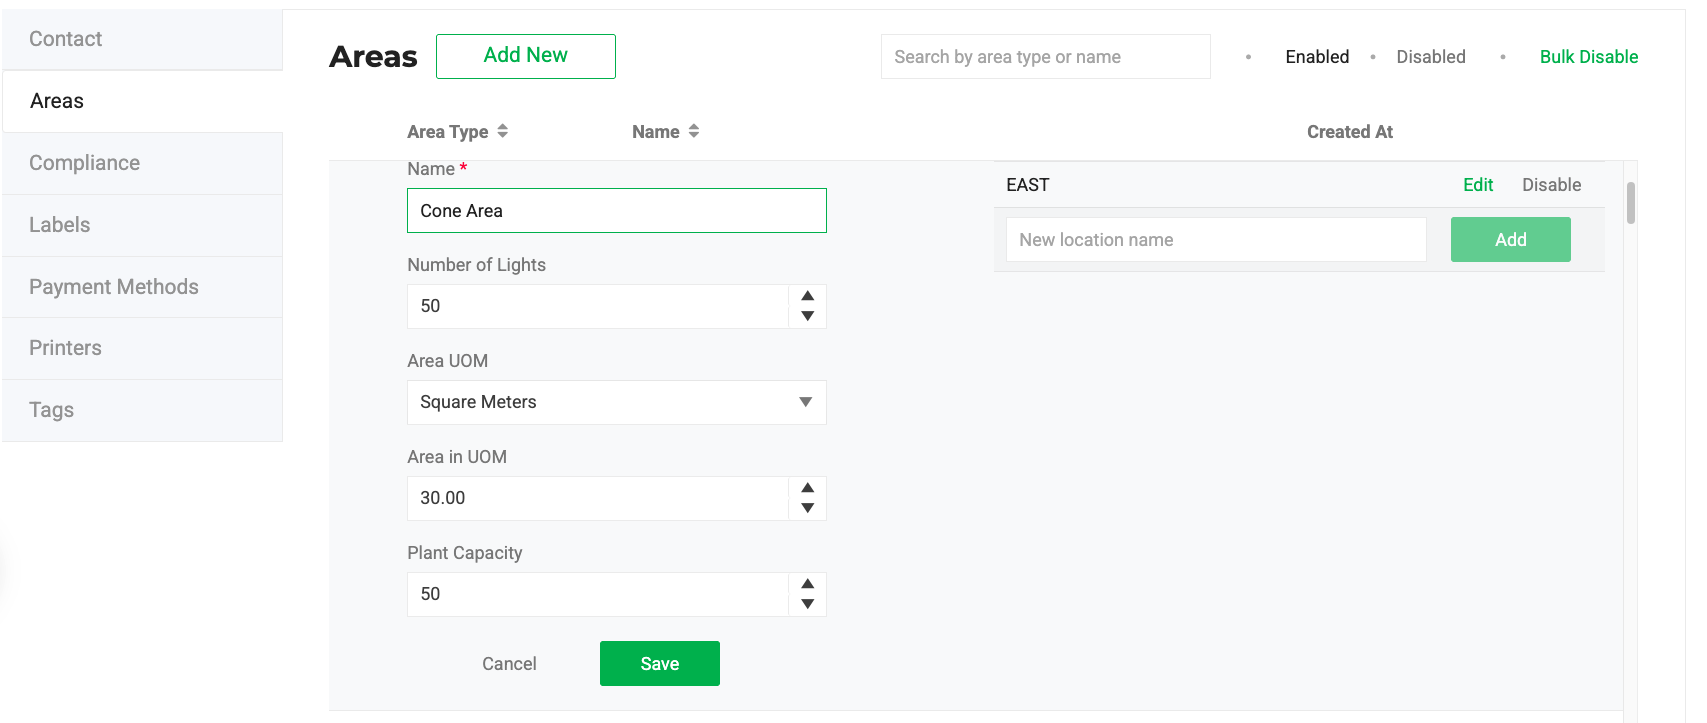Decrease Plant Capacity with down arrow
Image resolution: width=1707 pixels, height=723 pixels.
807,604
